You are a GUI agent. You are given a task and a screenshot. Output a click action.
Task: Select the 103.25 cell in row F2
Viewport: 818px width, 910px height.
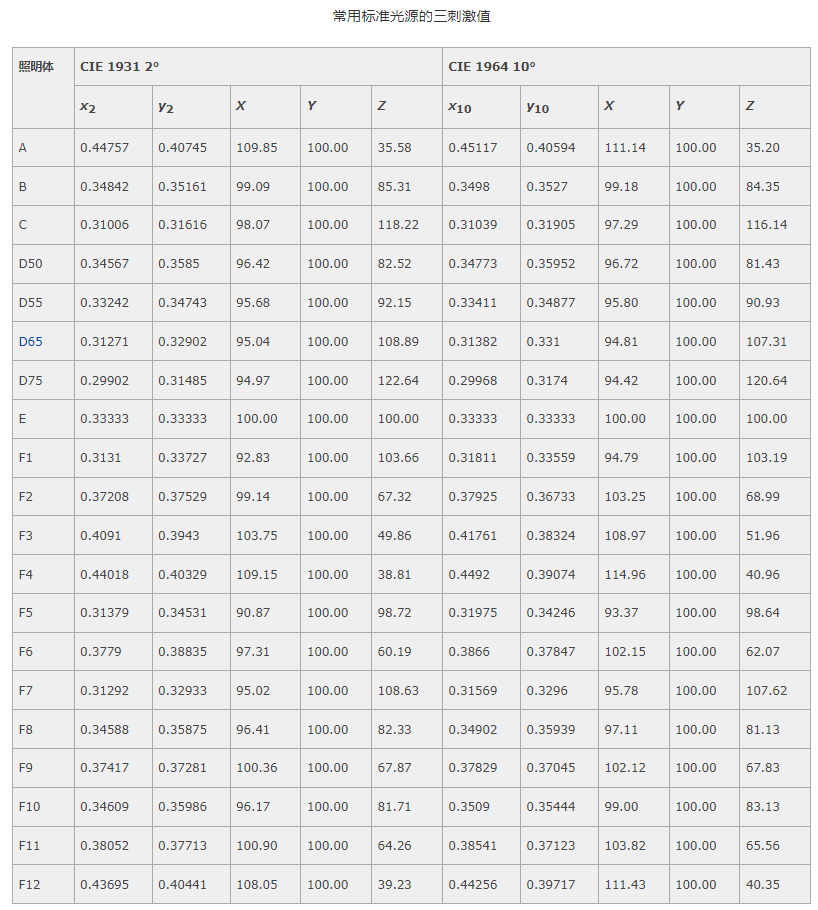click(x=625, y=497)
